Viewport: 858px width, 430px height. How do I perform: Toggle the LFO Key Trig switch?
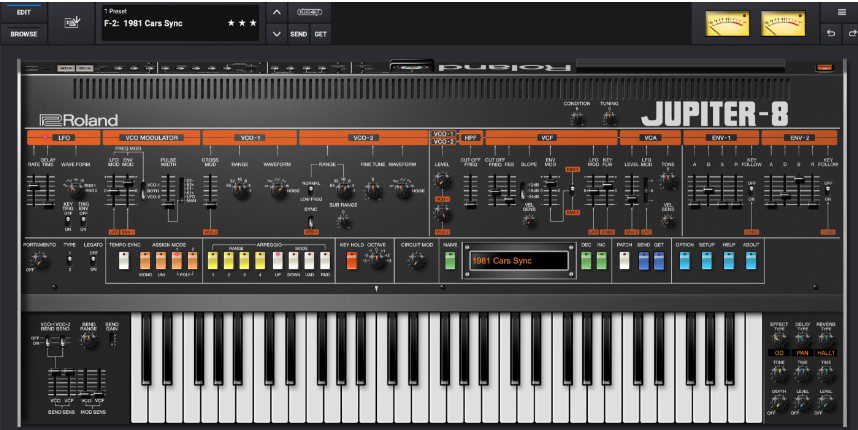point(68,220)
